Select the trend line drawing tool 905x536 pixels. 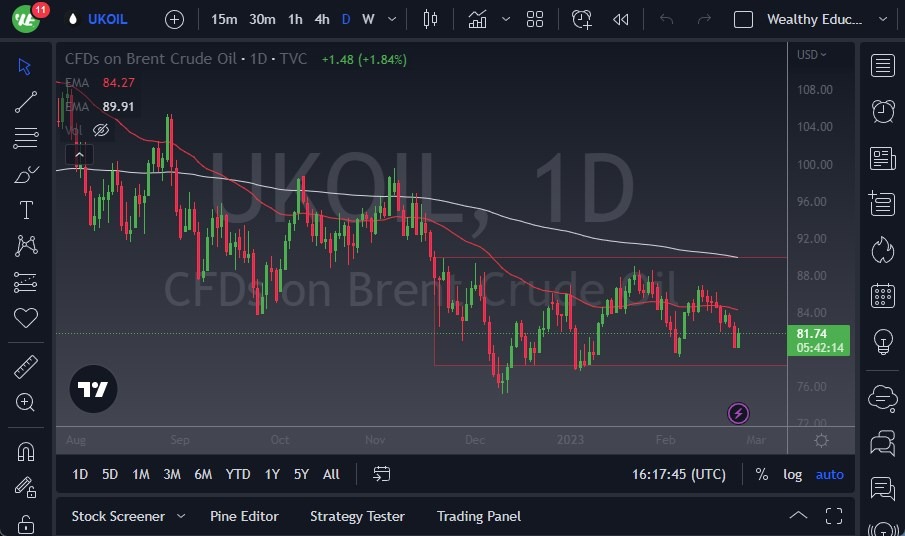[x=26, y=101]
